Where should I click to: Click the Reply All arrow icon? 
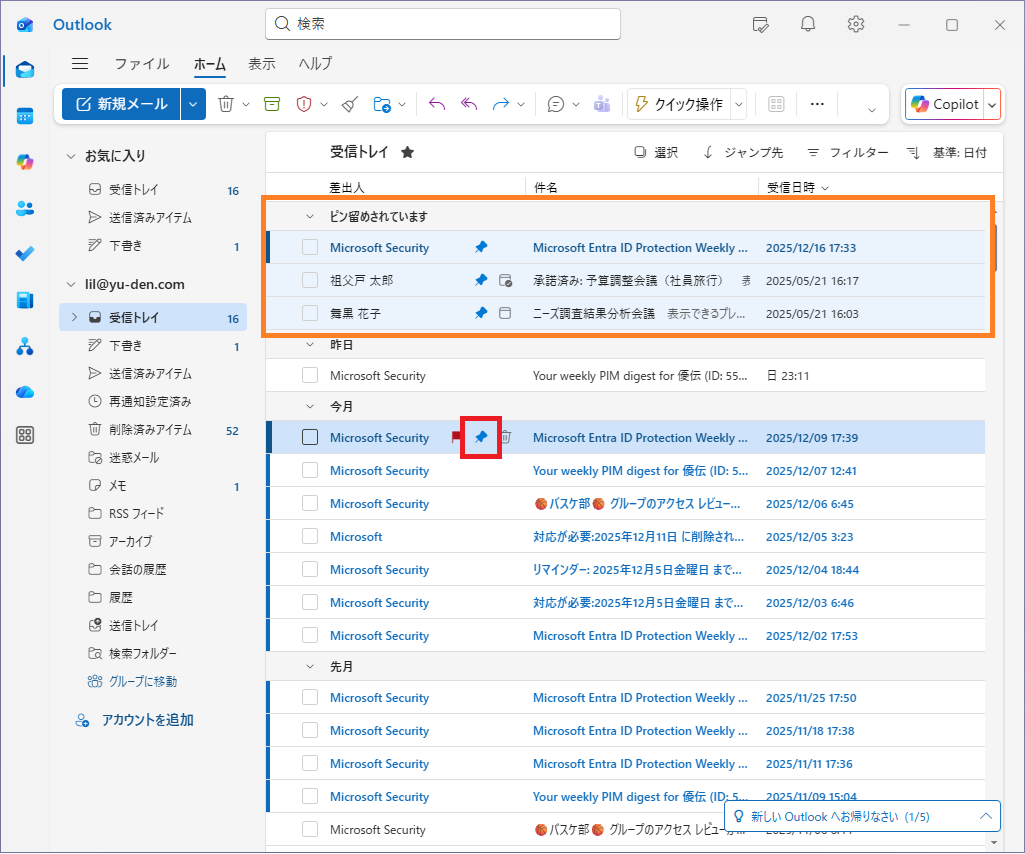click(469, 104)
